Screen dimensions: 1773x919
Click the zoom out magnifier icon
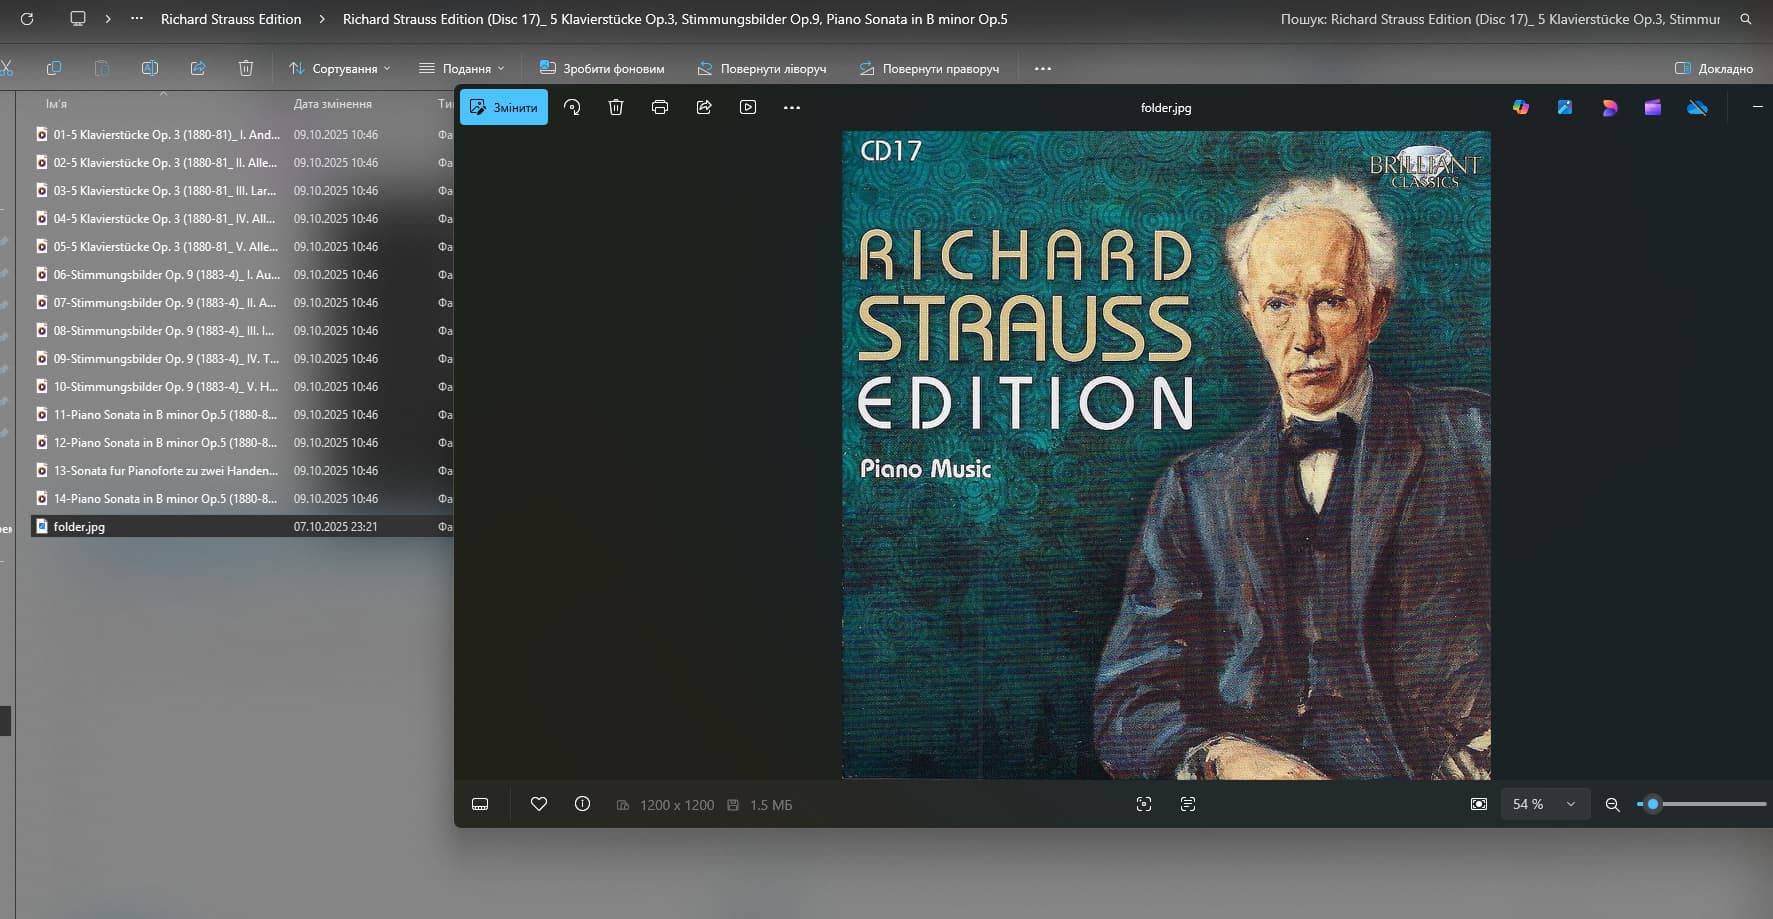click(x=1612, y=804)
